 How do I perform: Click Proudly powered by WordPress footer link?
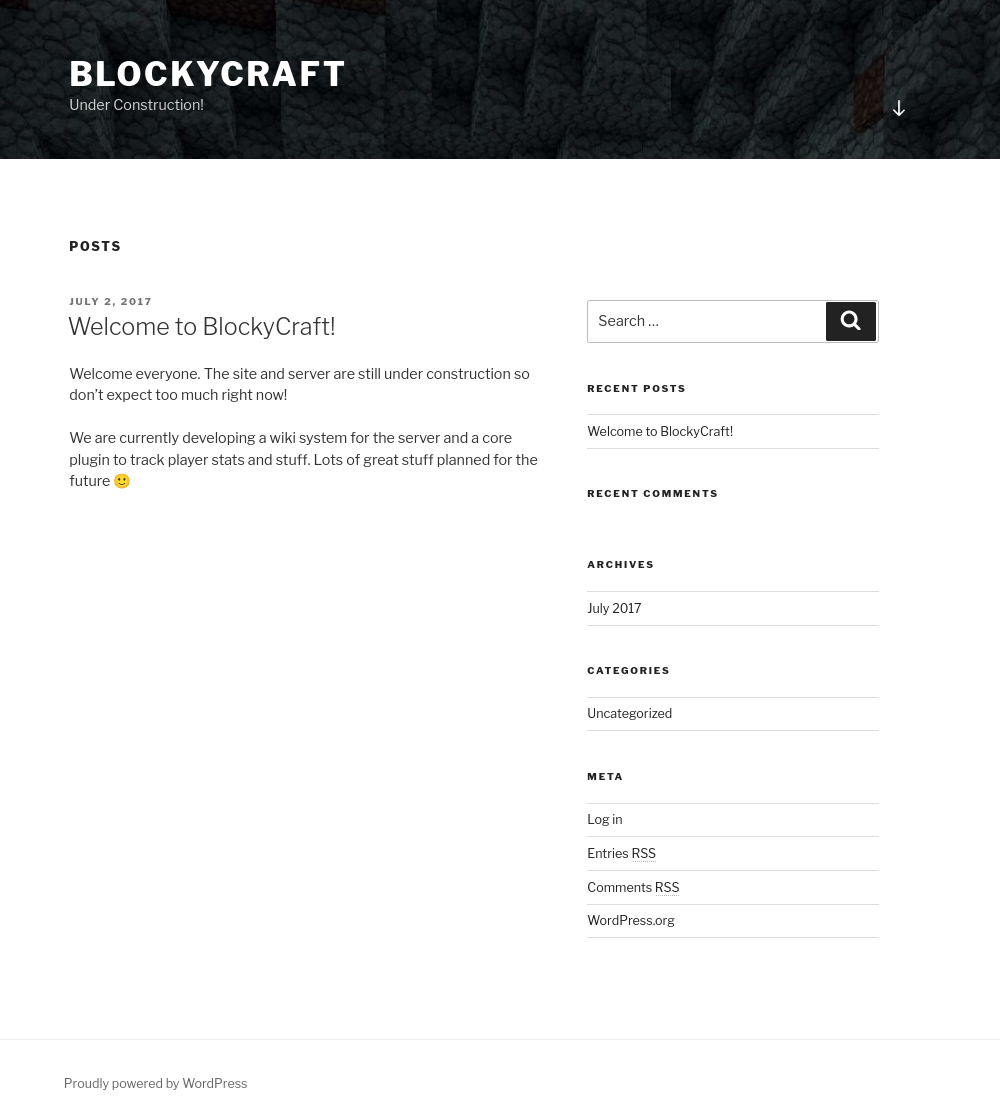155,1083
